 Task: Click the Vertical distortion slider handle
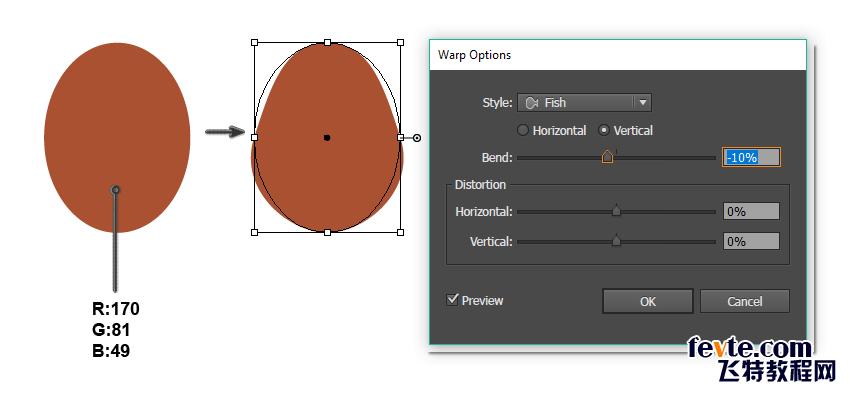[616, 241]
